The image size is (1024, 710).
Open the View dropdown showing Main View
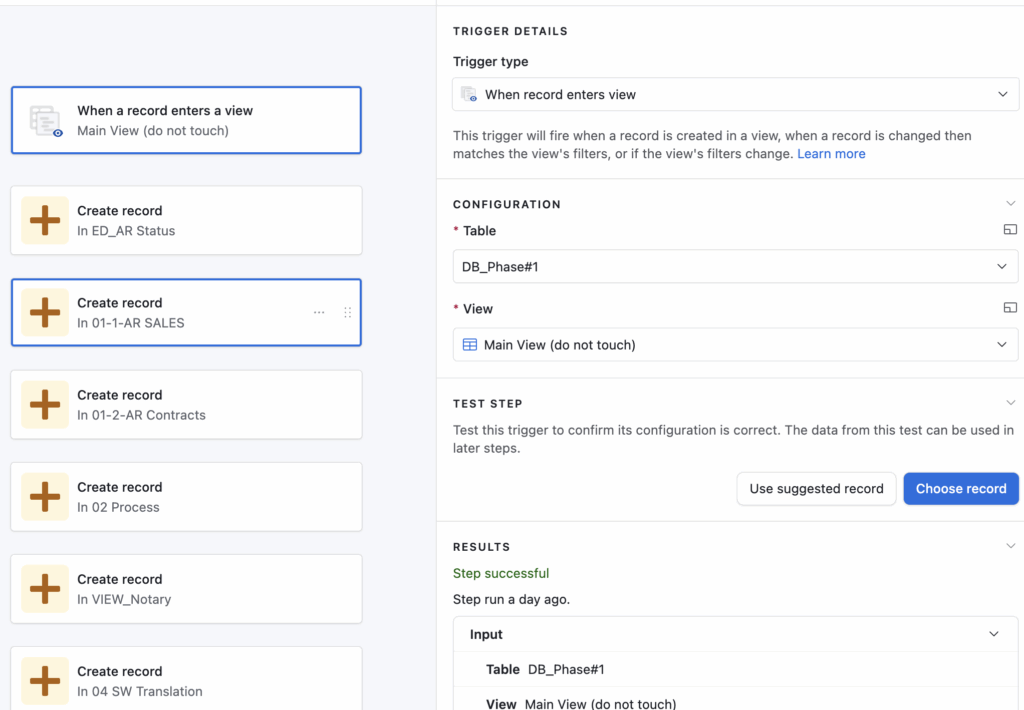click(735, 345)
